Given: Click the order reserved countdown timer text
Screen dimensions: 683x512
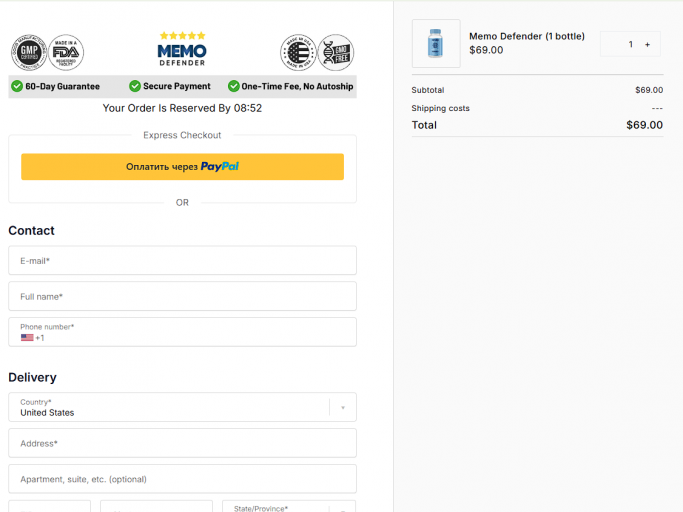Looking at the screenshot, I should coord(182,108).
